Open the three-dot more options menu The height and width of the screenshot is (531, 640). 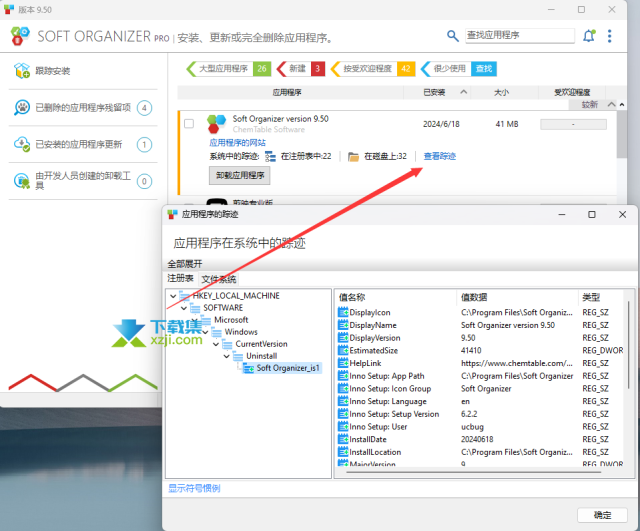point(609,36)
